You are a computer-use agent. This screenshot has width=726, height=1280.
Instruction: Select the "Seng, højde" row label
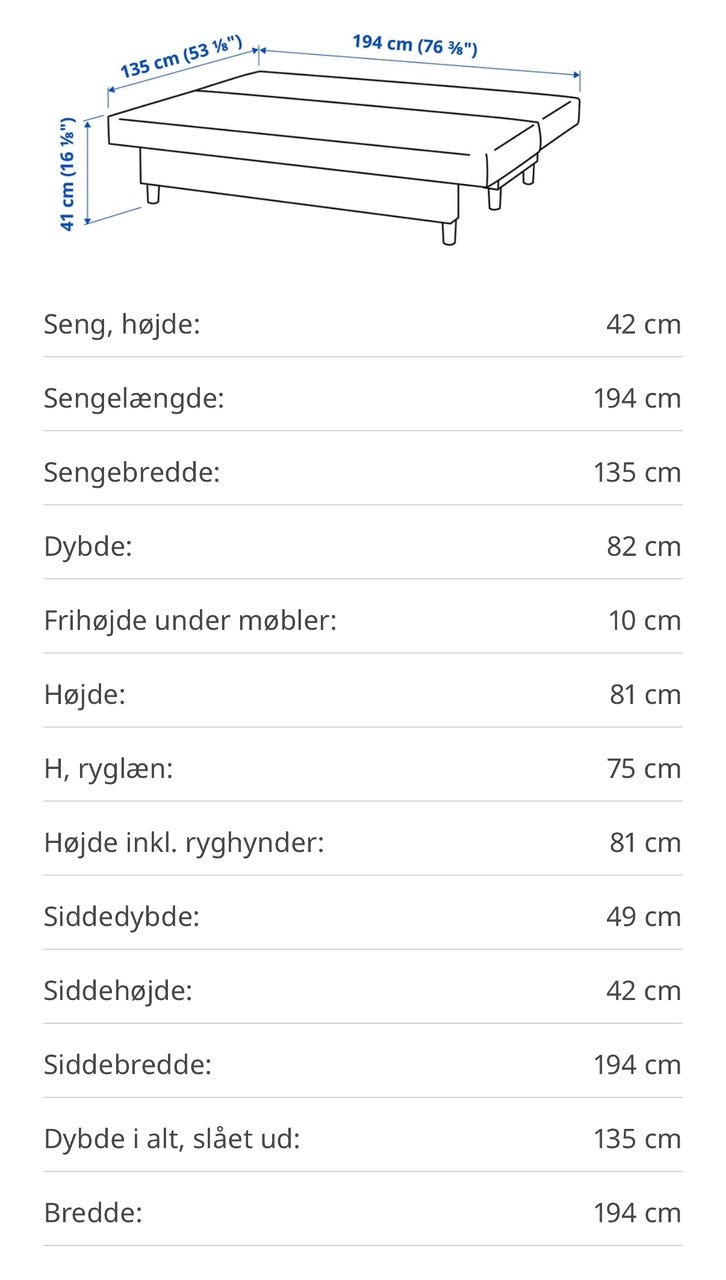[122, 324]
